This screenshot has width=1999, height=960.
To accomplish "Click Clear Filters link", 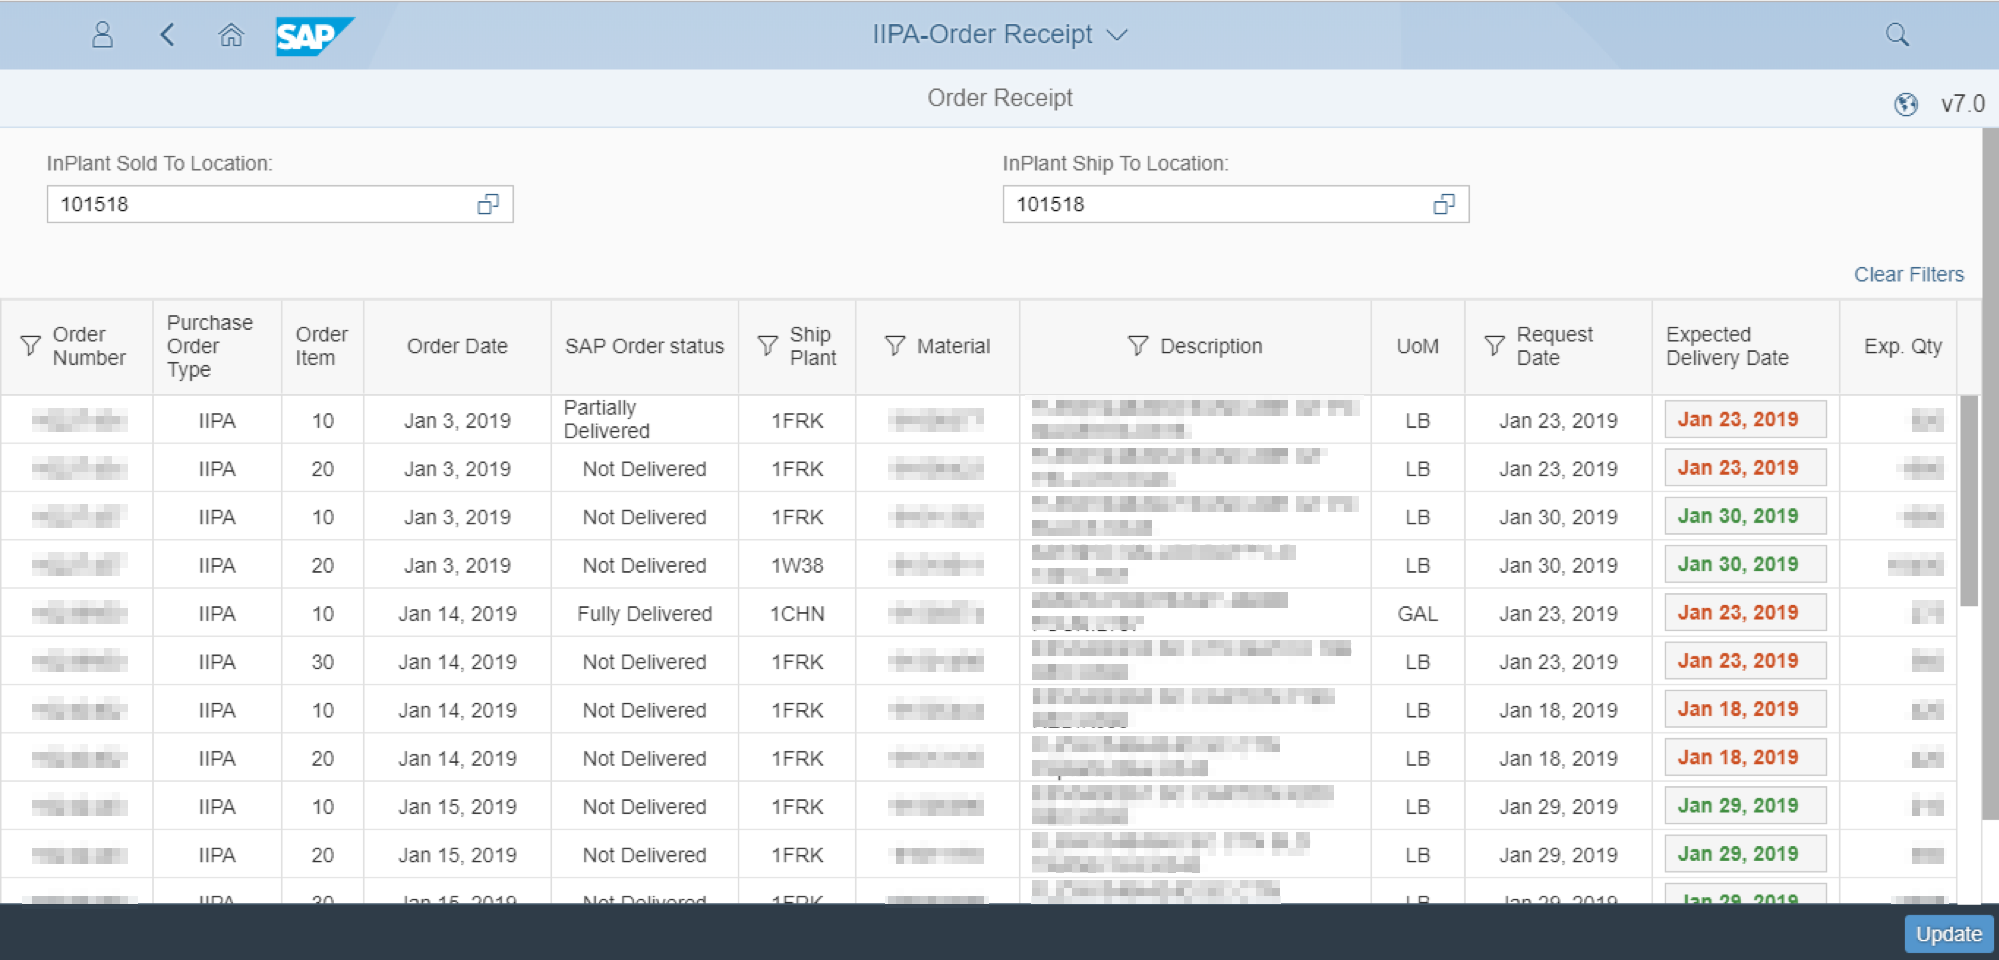I will pos(1909,274).
